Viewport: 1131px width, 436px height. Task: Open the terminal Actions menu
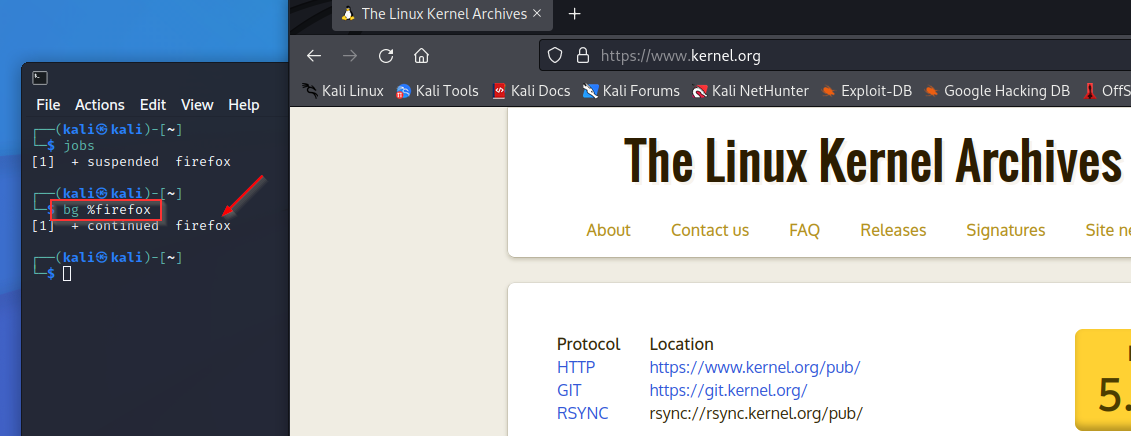pyautogui.click(x=100, y=105)
